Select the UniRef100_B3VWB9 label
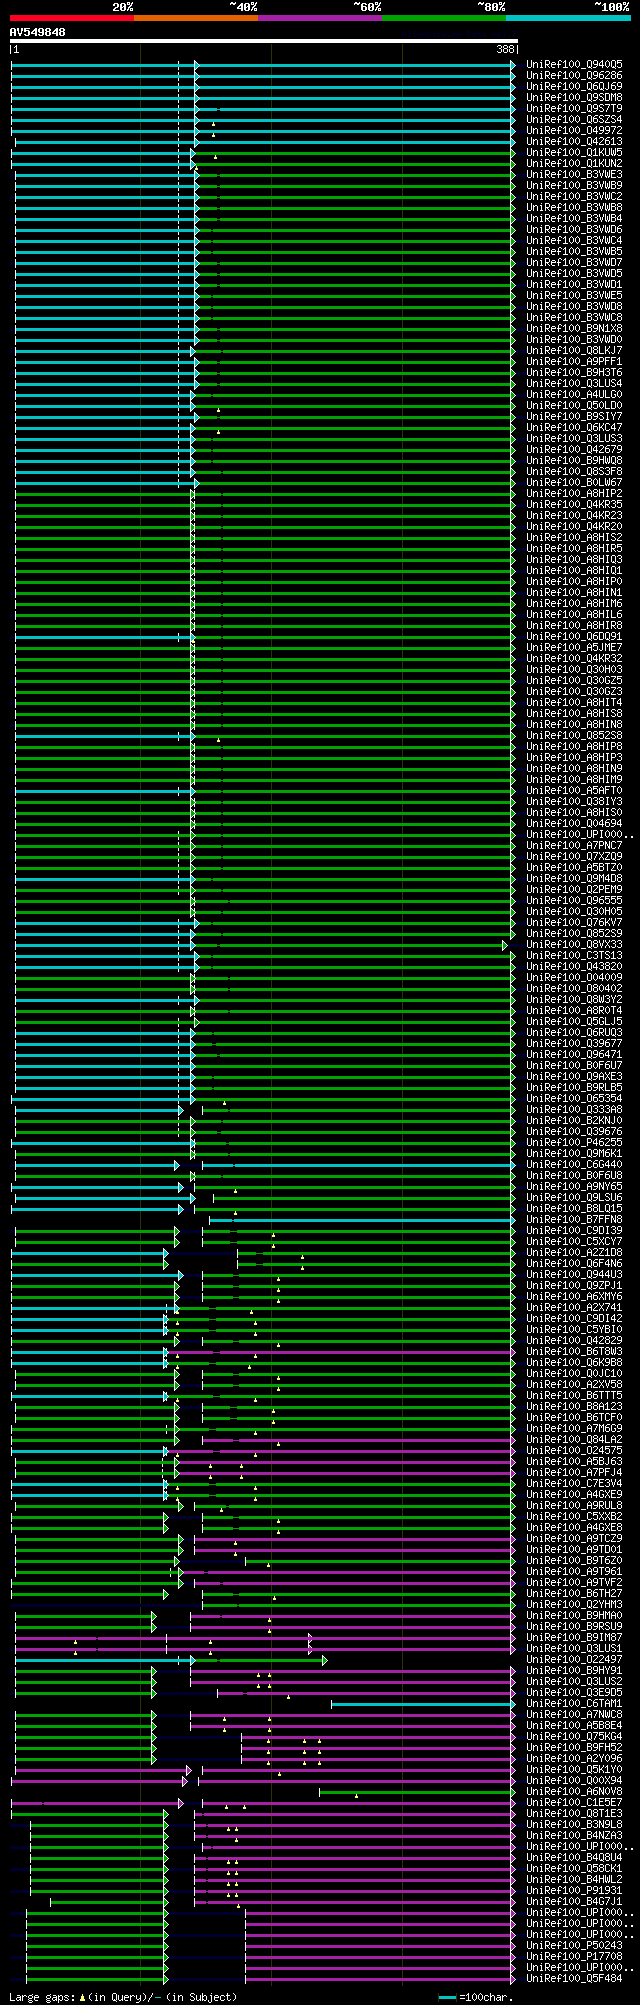640x2005 pixels. (x=574, y=185)
